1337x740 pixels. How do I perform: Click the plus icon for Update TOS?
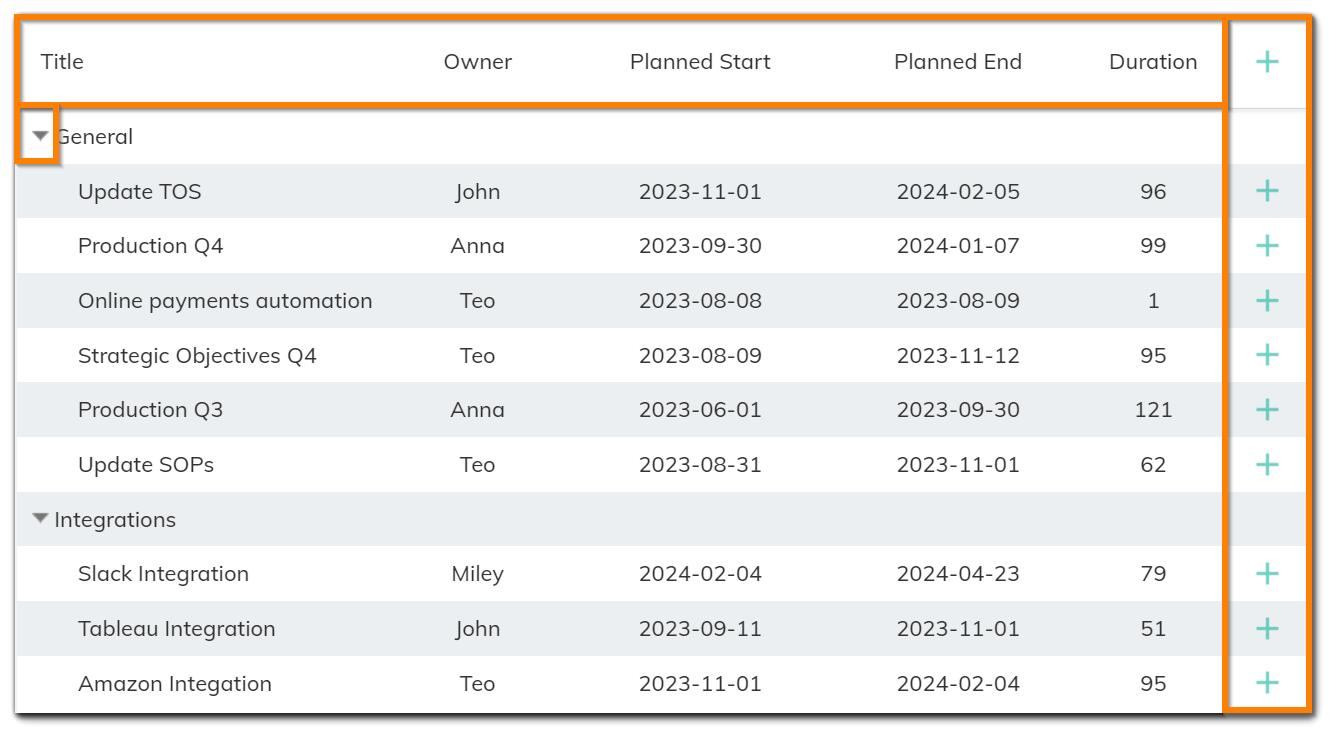pos(1267,191)
